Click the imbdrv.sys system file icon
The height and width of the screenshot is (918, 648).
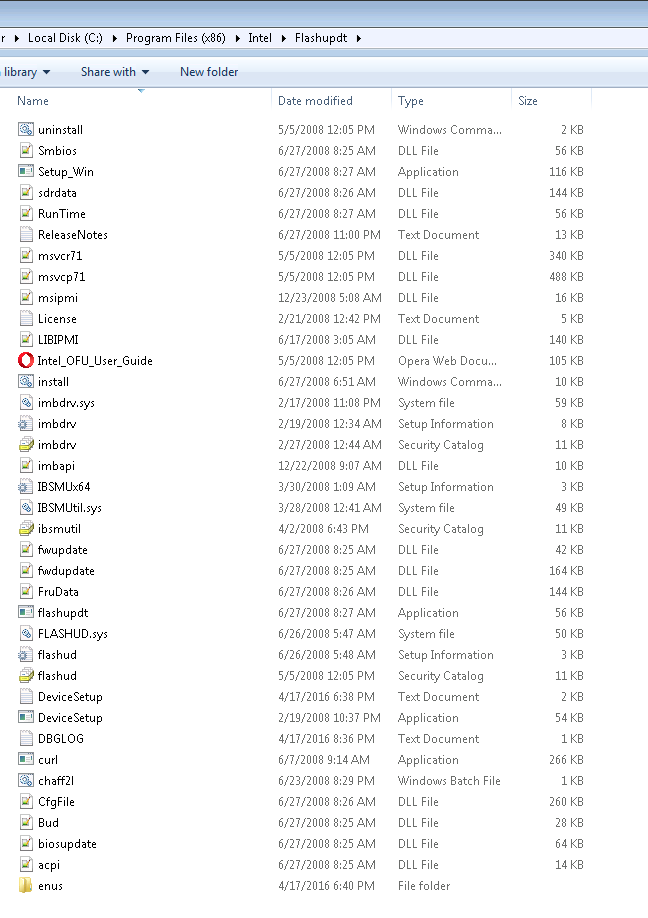click(26, 403)
